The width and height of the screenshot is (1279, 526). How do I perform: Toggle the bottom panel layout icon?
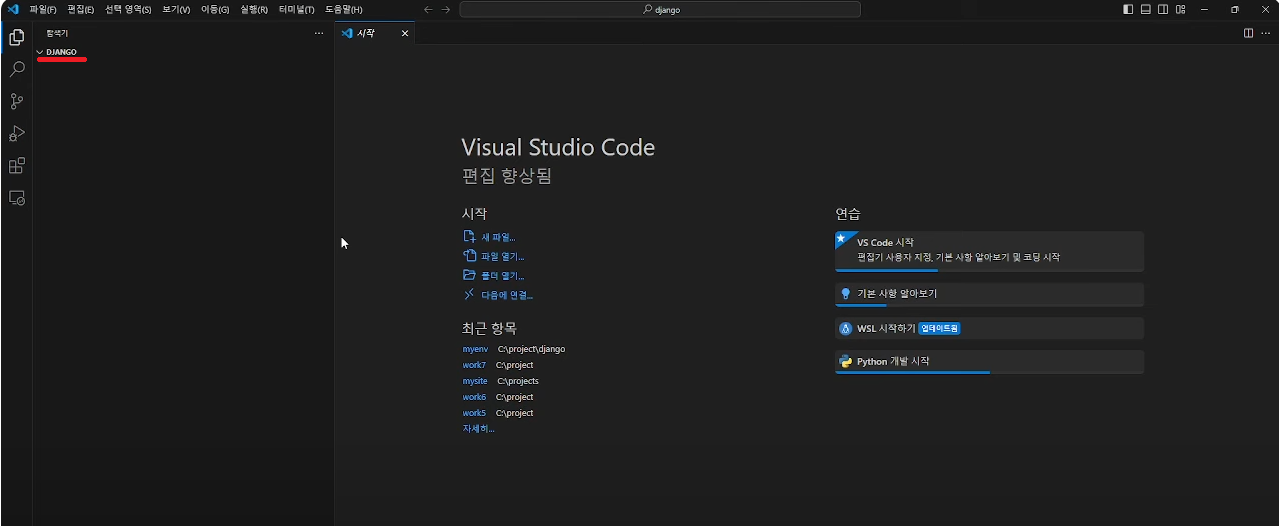[1145, 9]
